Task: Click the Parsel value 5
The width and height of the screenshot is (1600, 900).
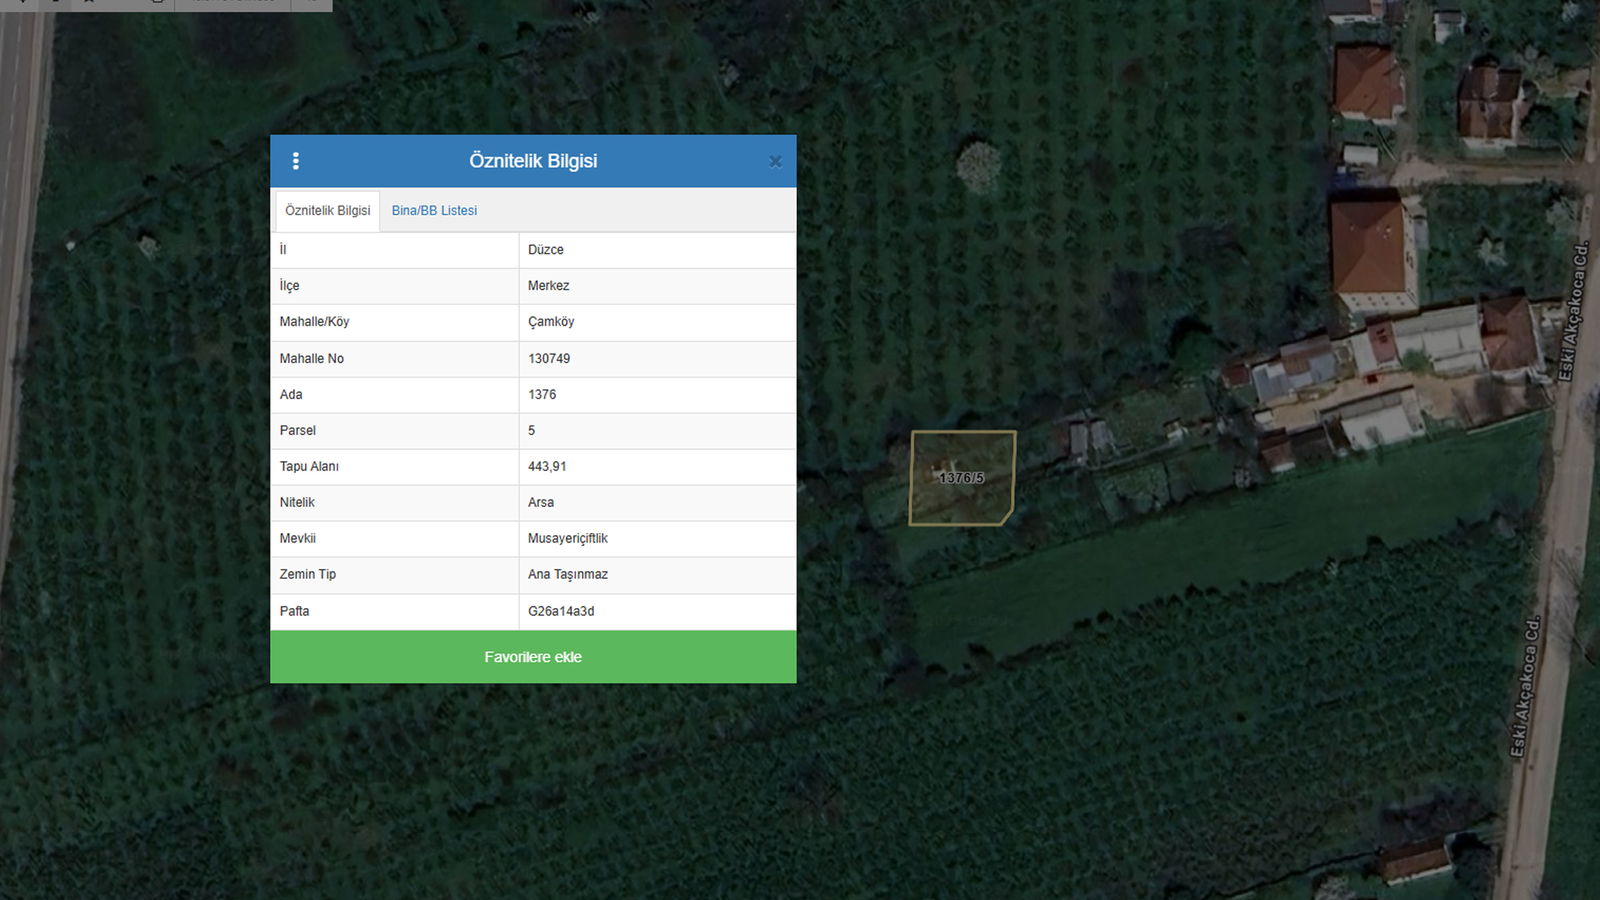Action: pyautogui.click(x=532, y=431)
